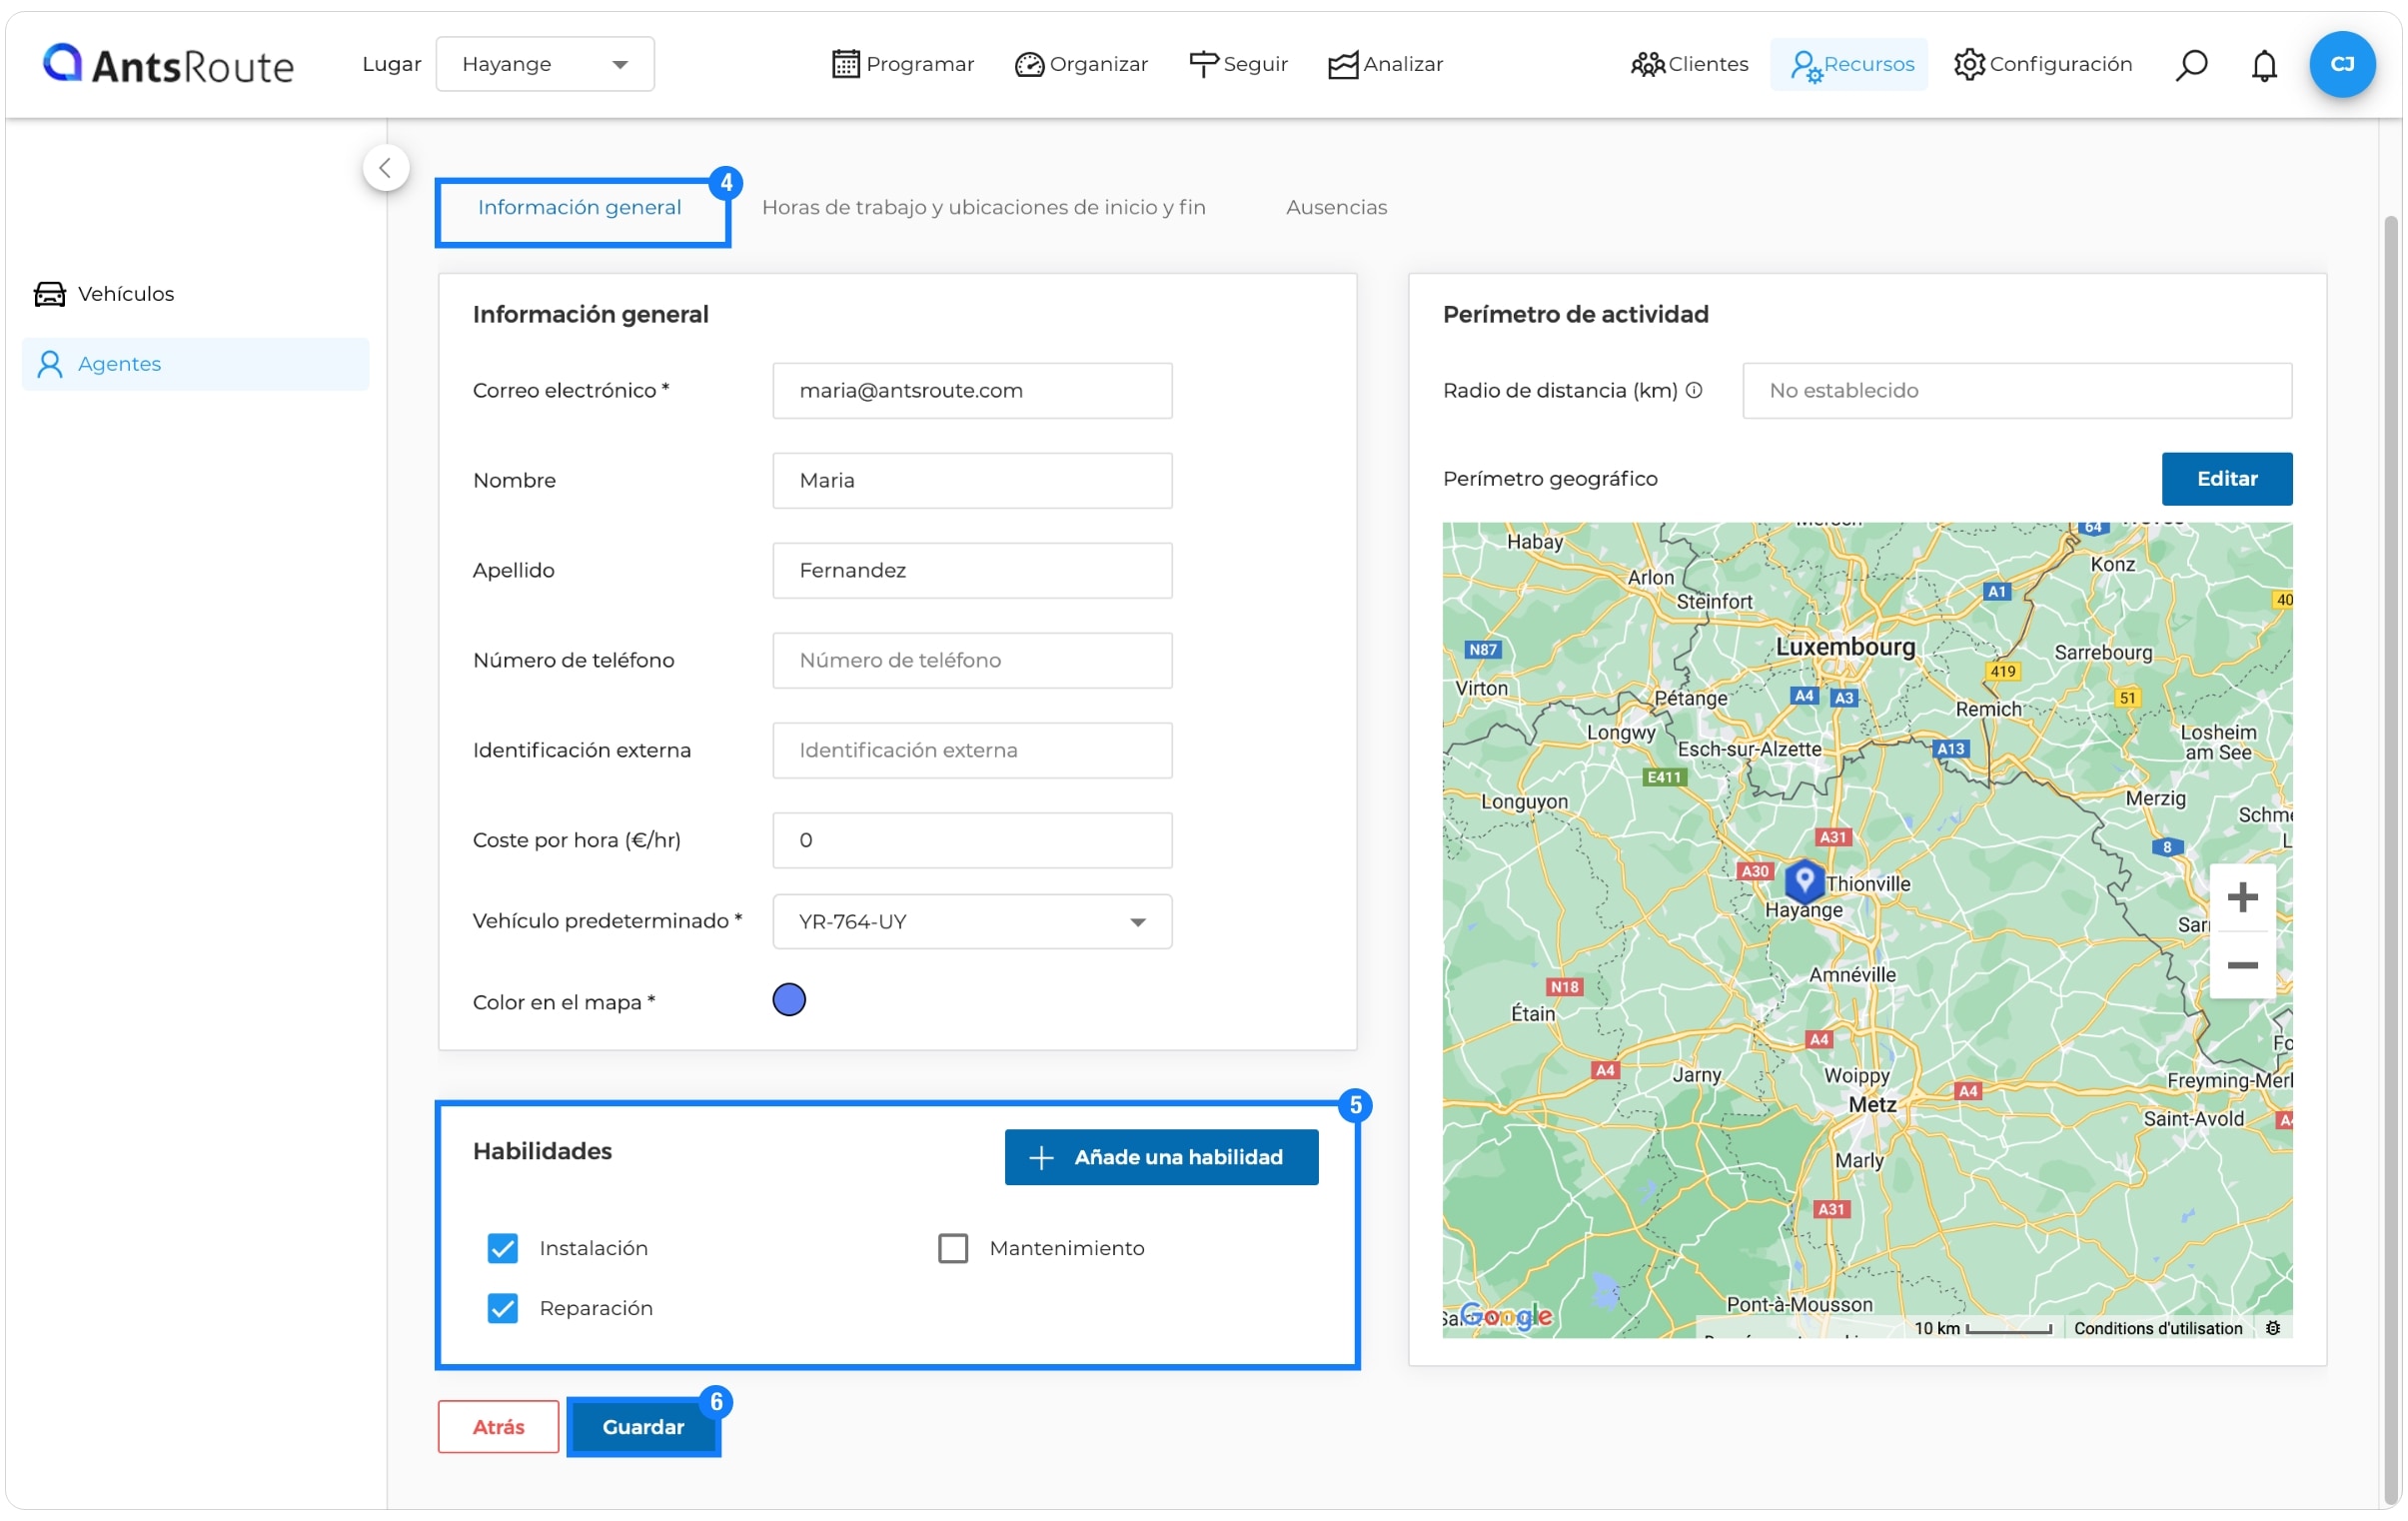The height and width of the screenshot is (1521, 2408).
Task: Zoom in on the map with plus
Action: coord(2242,897)
